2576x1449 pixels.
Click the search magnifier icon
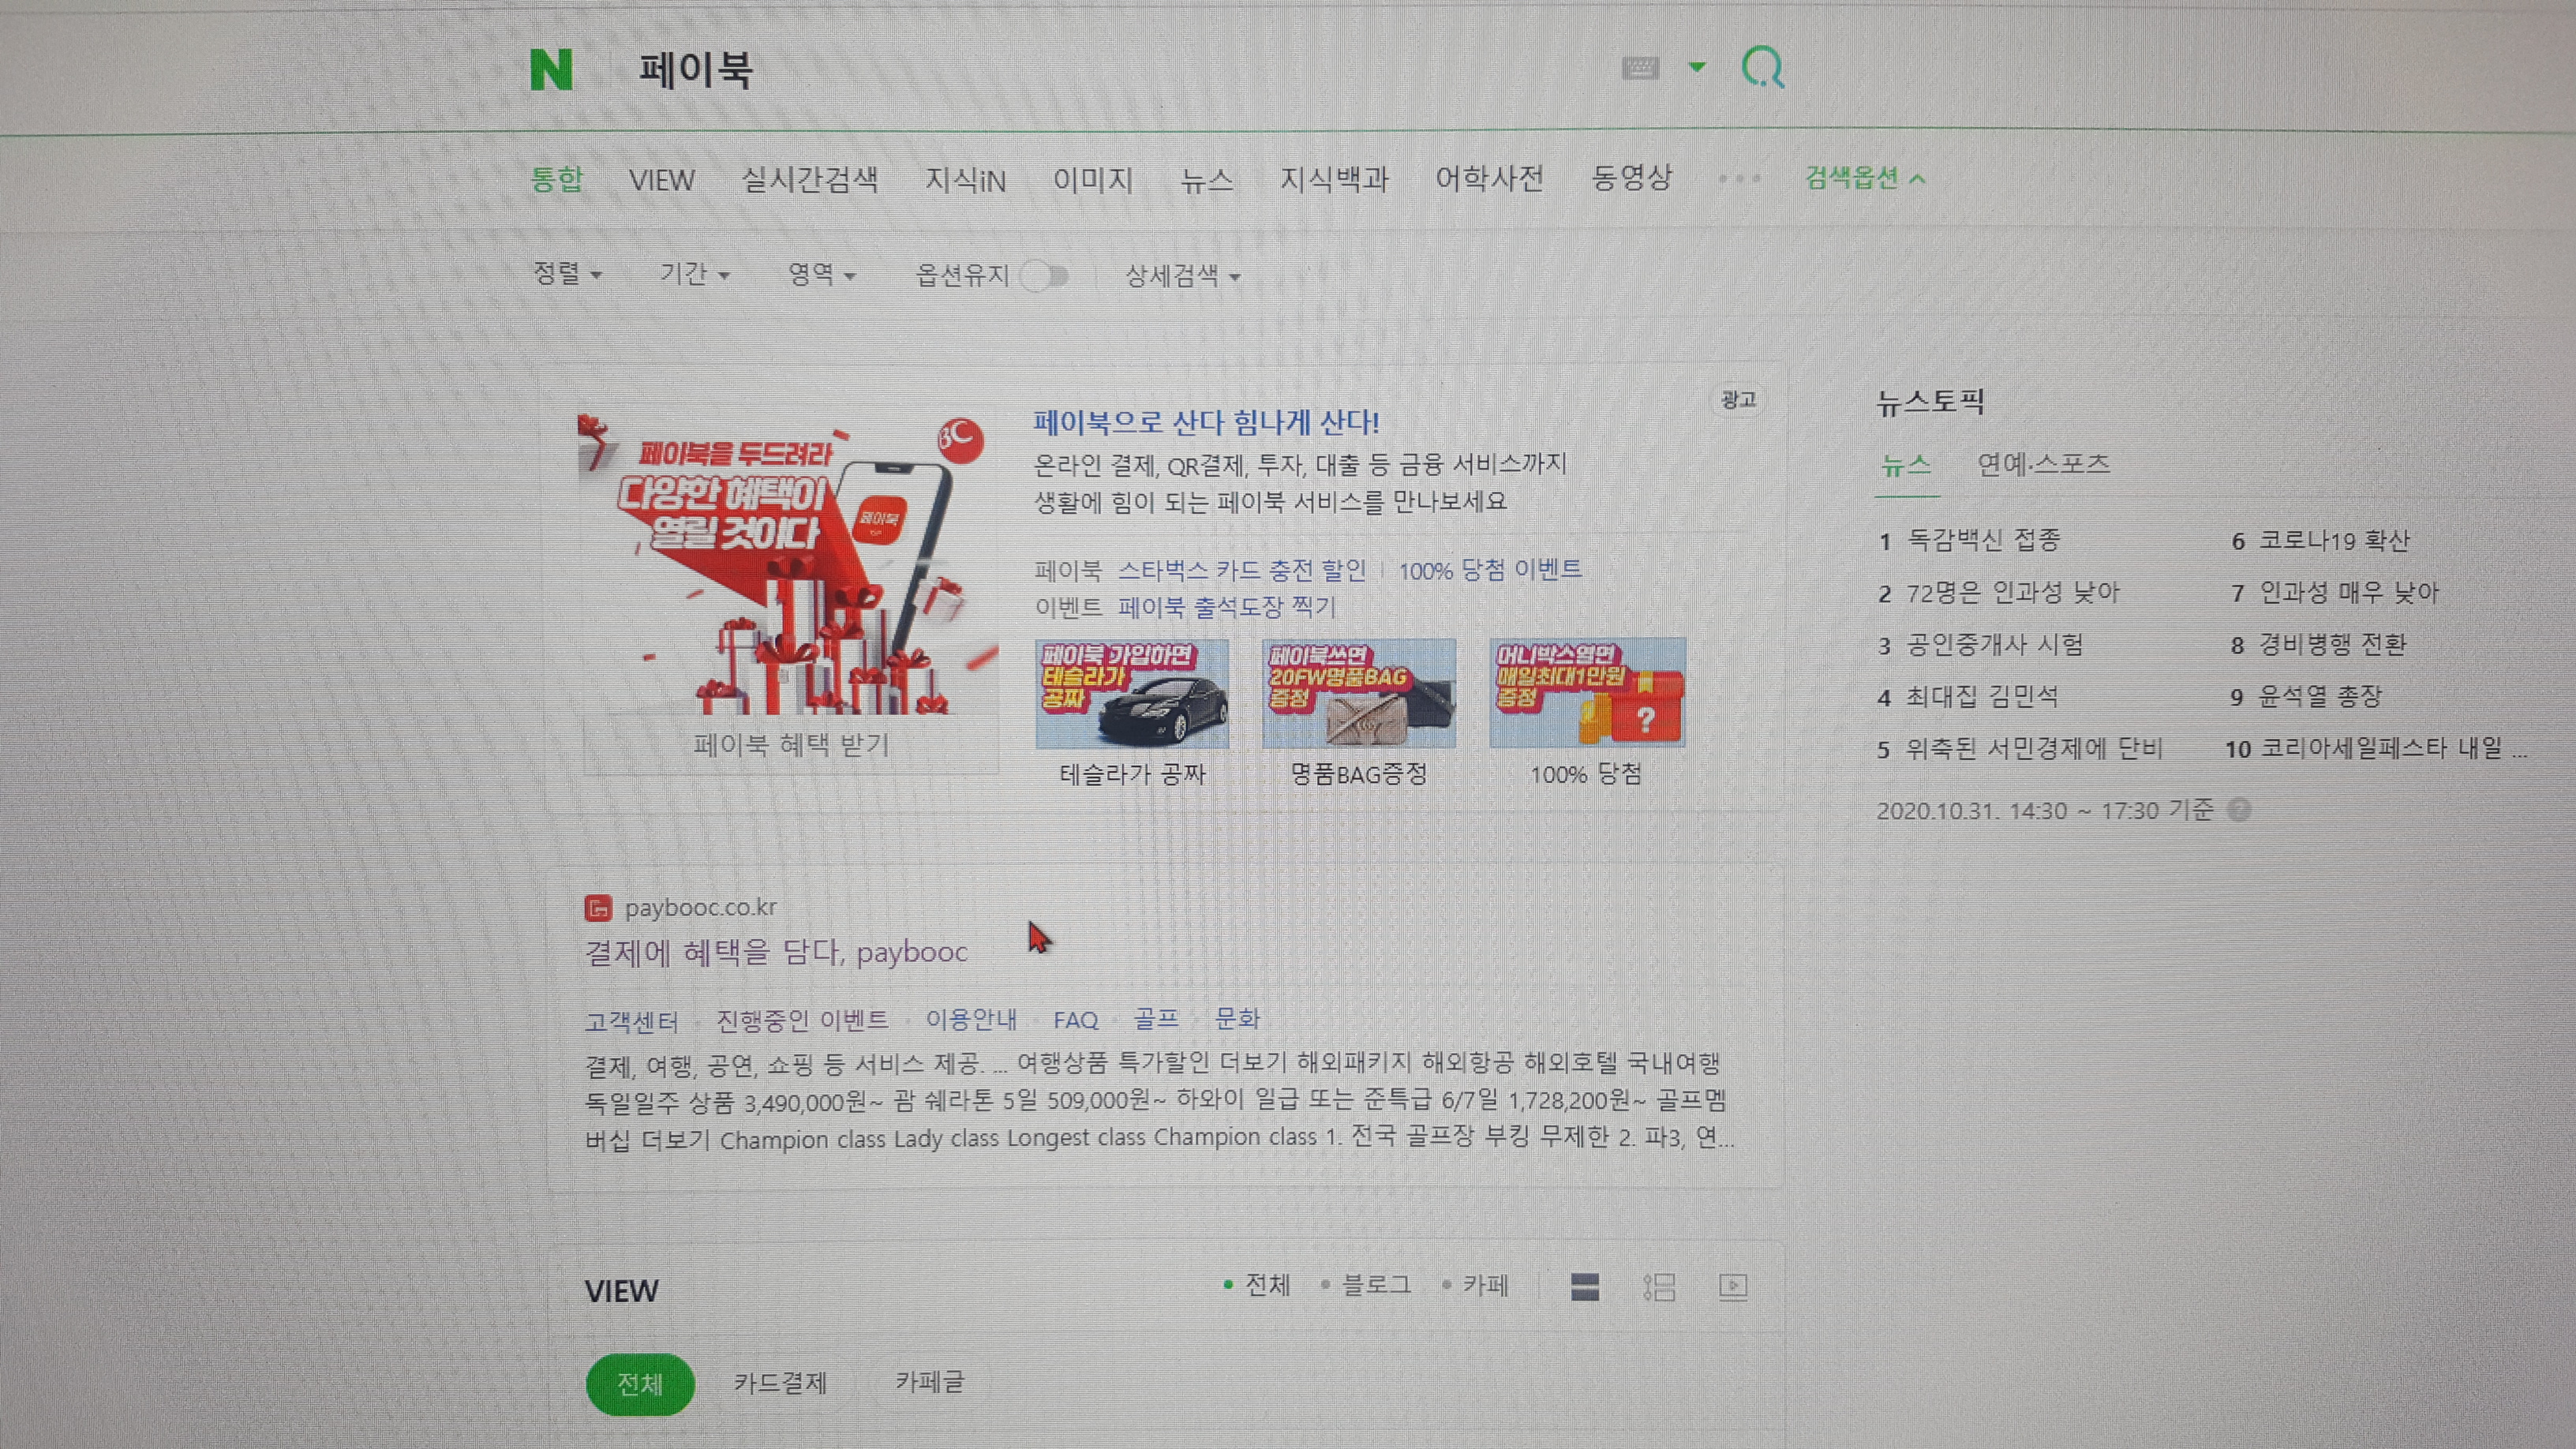pos(1763,68)
